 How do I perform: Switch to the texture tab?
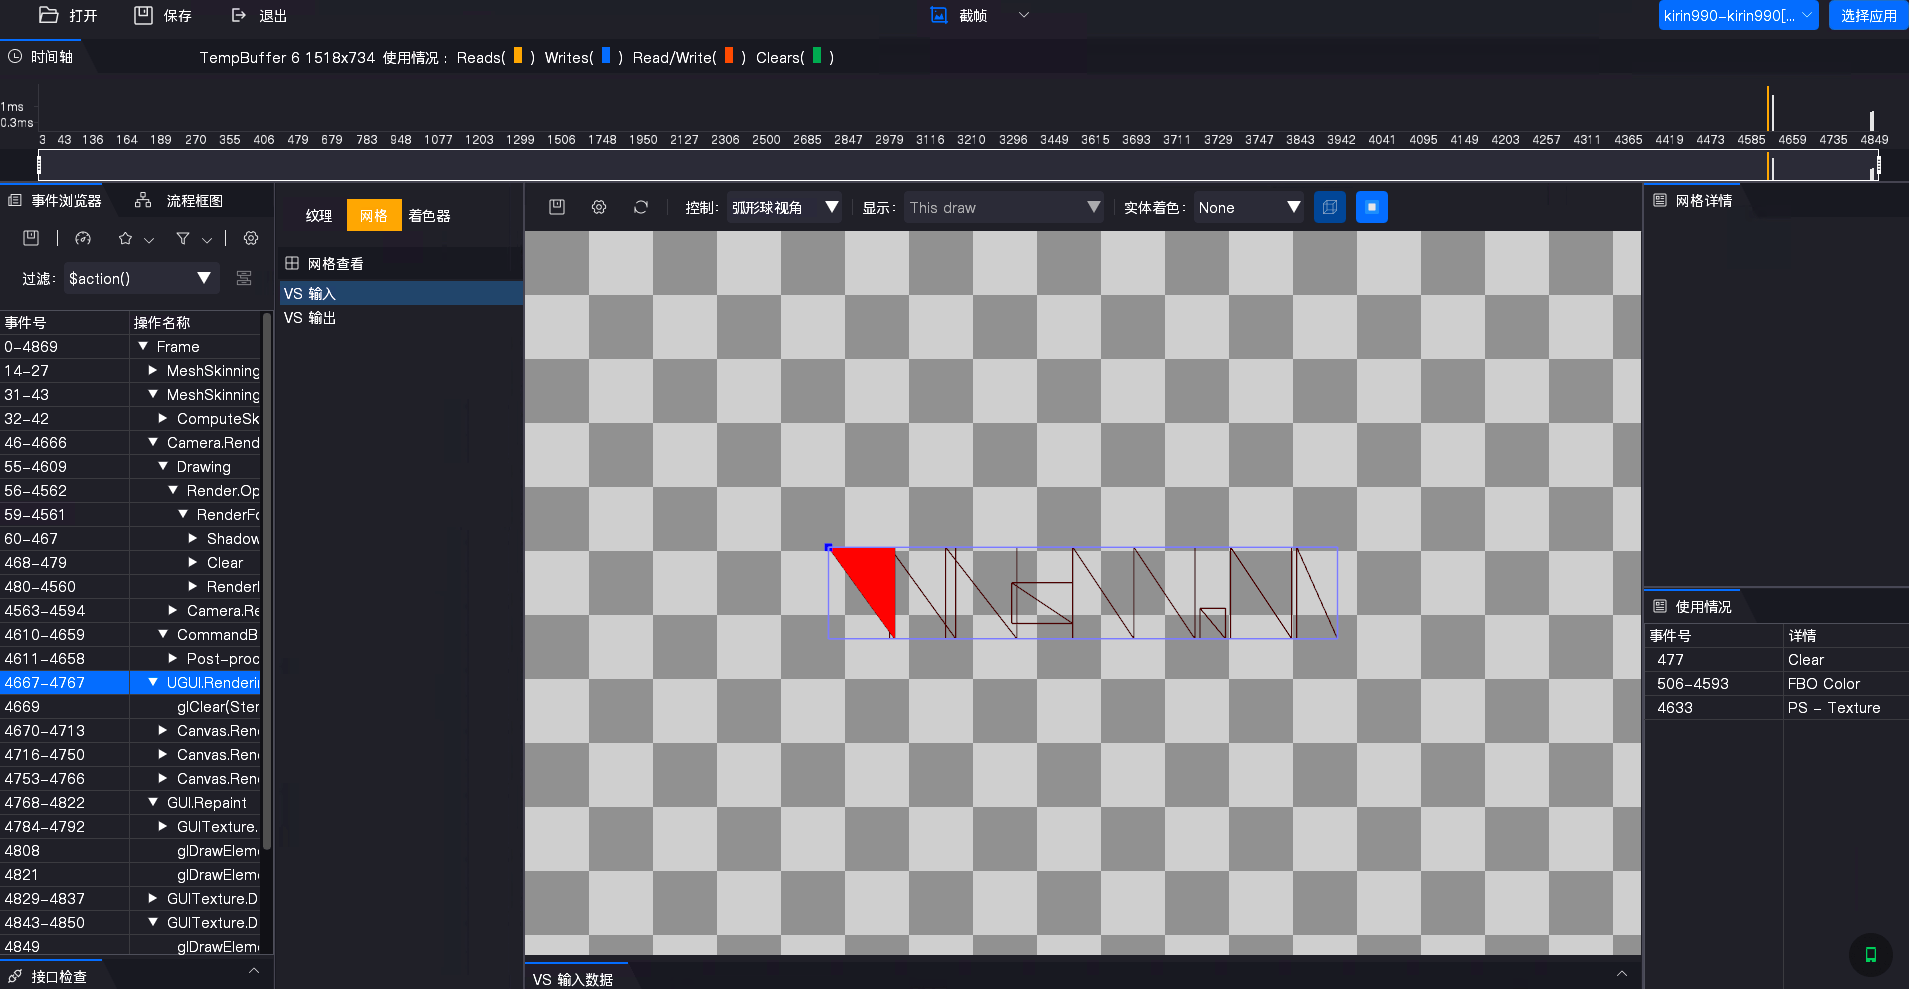point(319,215)
